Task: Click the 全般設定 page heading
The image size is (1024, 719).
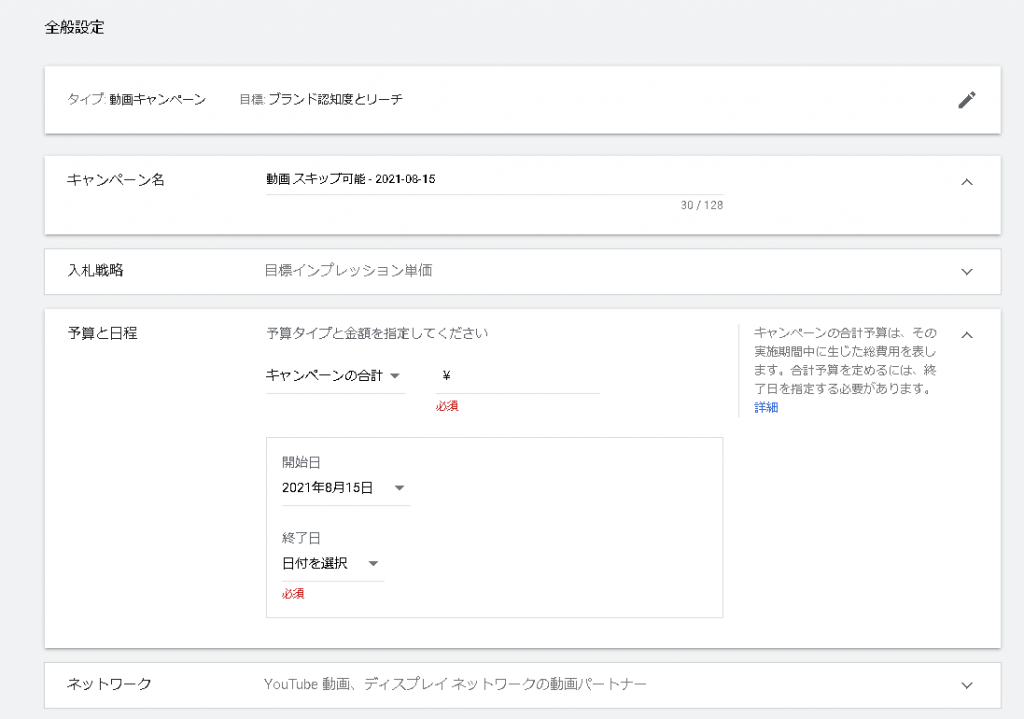Action: 74,27
